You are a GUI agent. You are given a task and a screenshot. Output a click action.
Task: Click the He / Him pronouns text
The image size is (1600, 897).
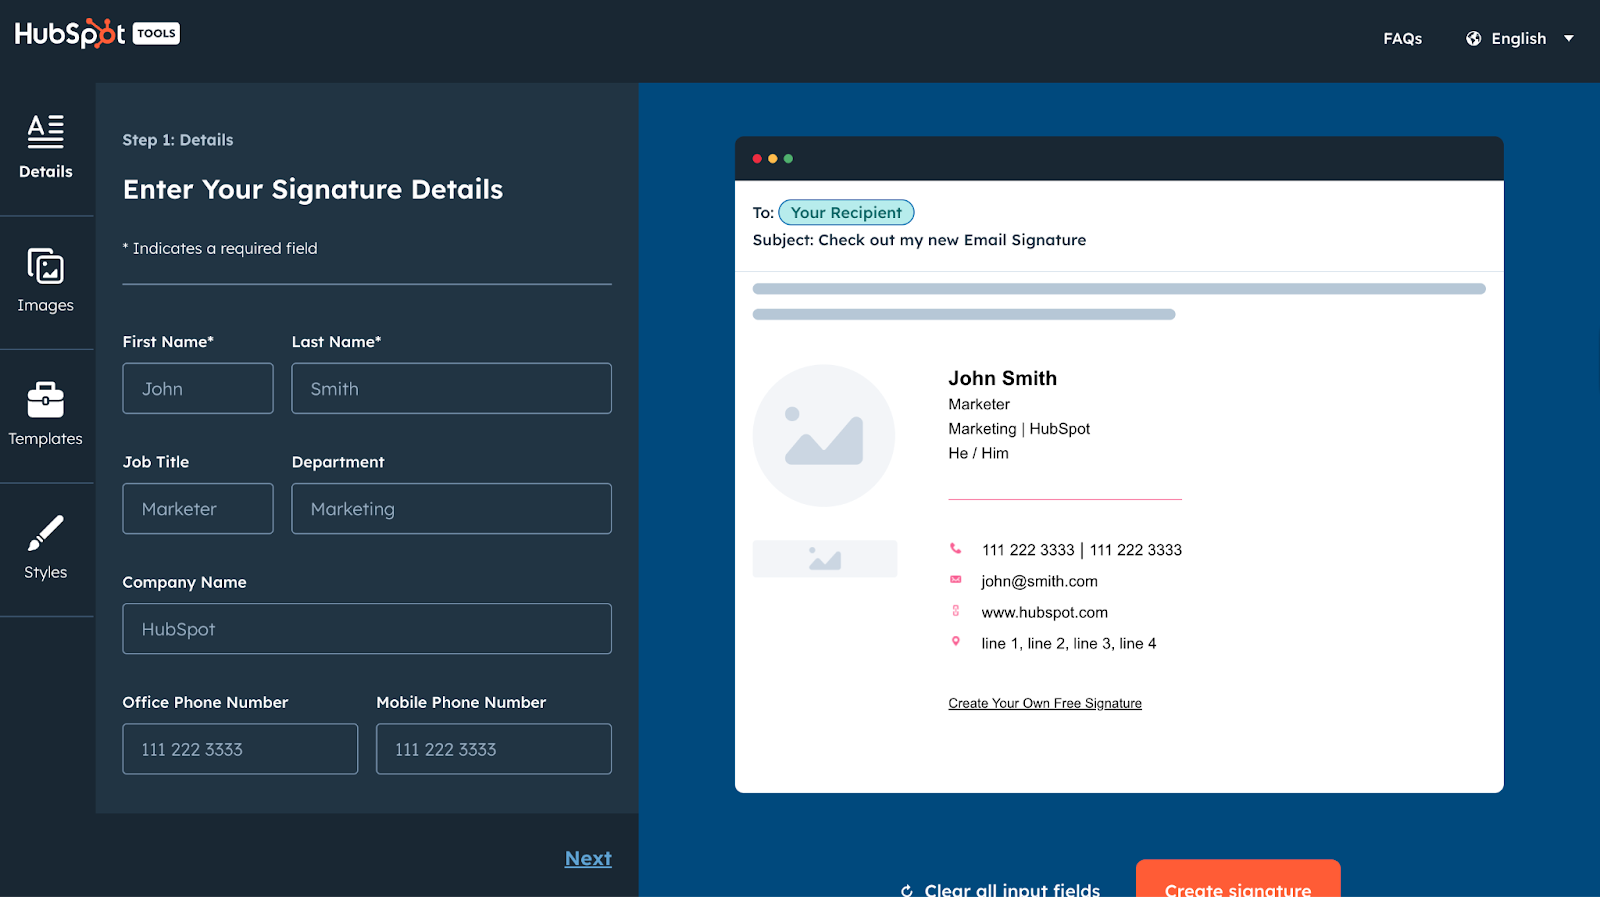978,453
